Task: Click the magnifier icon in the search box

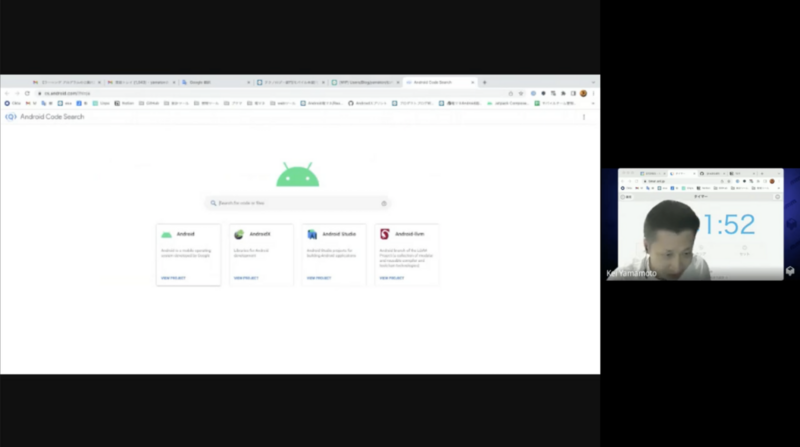Action: tap(213, 203)
